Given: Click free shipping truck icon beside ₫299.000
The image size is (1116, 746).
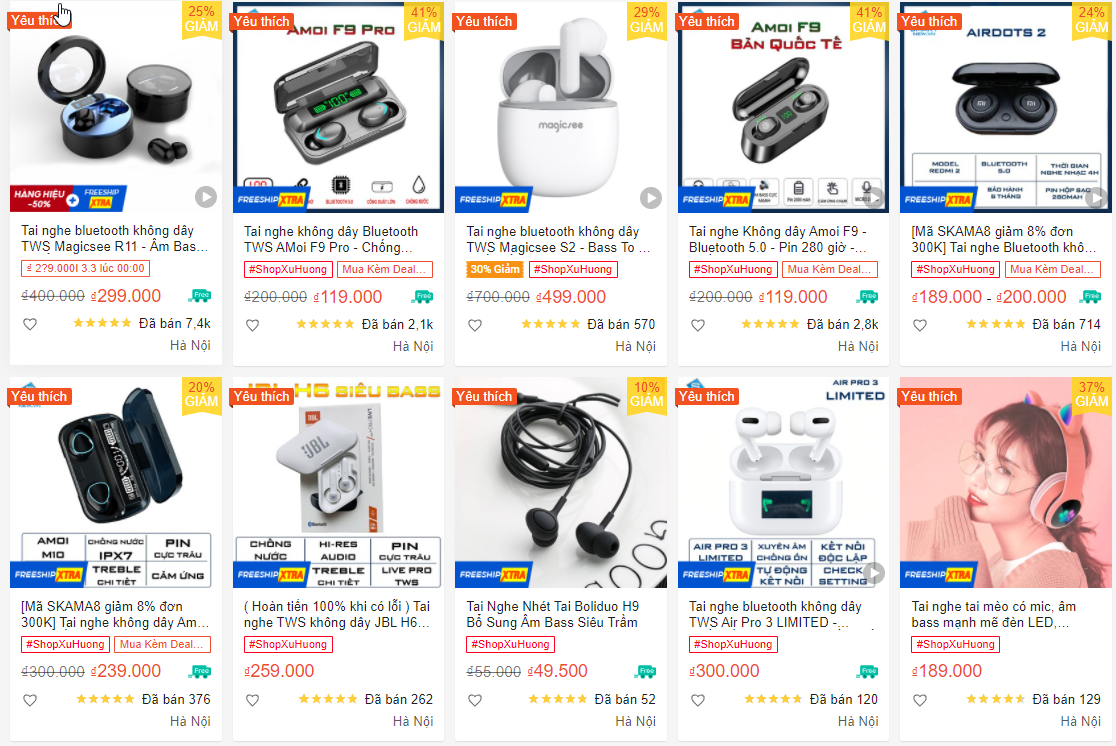Looking at the screenshot, I should 201,295.
